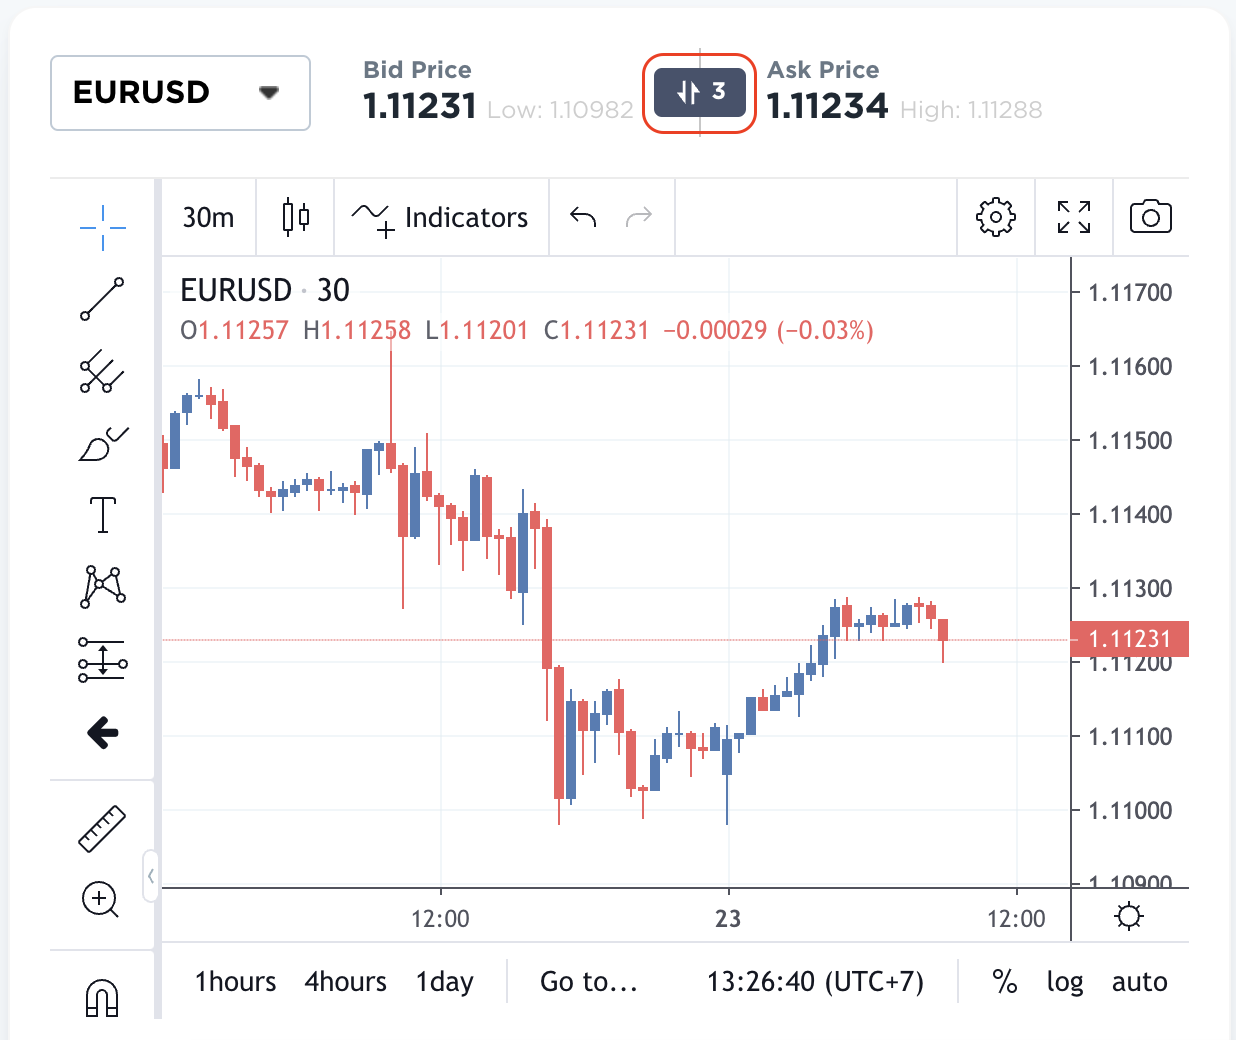Open the pitchfork drawing tools
1236x1040 pixels.
(103, 372)
